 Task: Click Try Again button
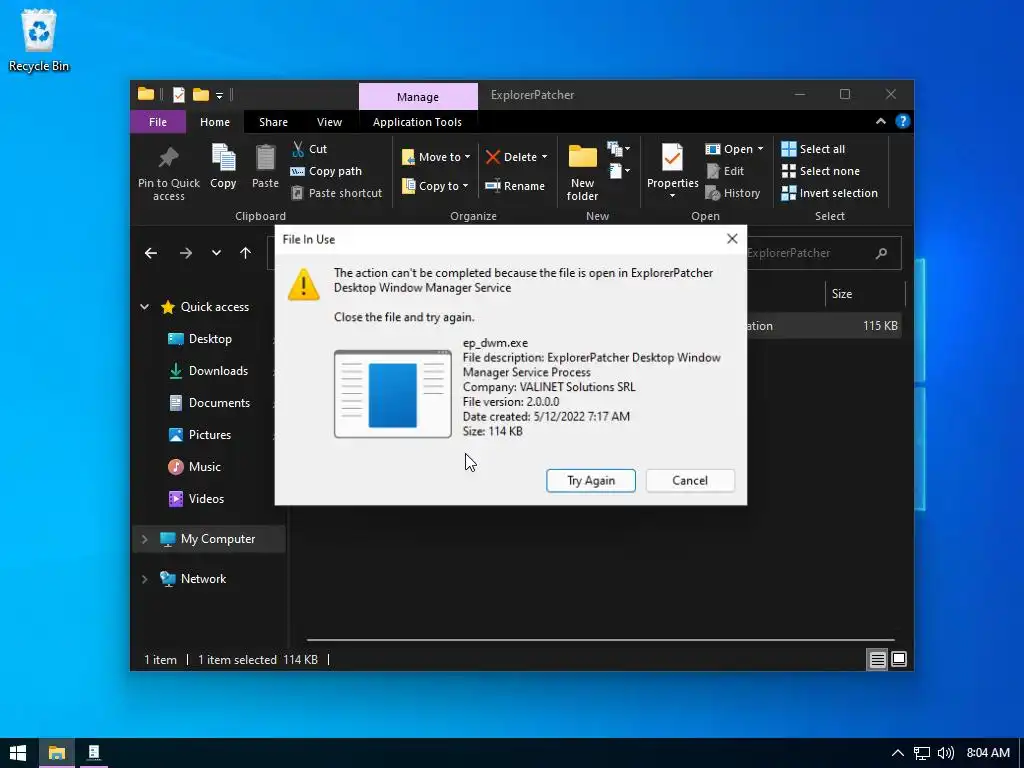[x=591, y=481]
